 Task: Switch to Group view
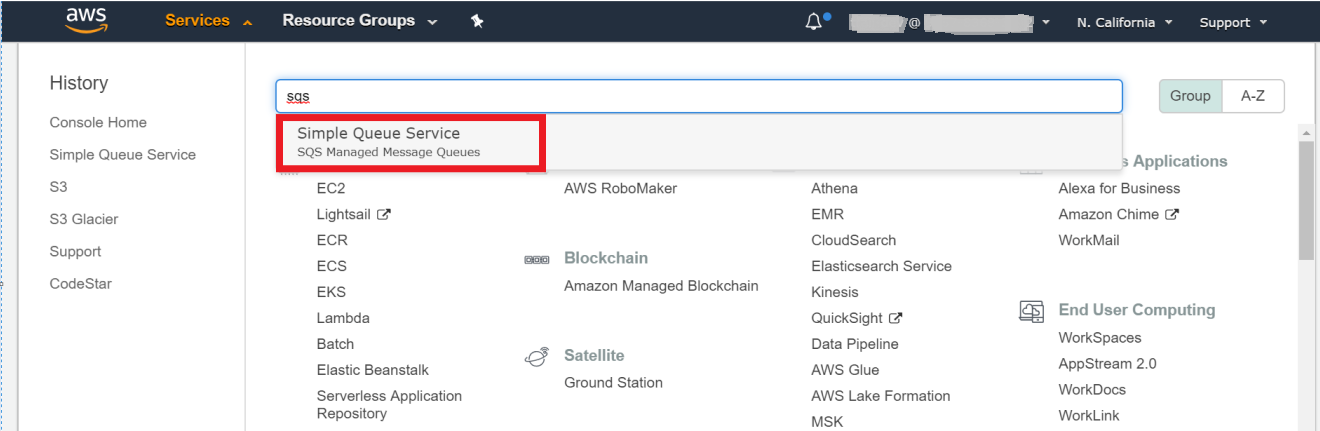1190,96
